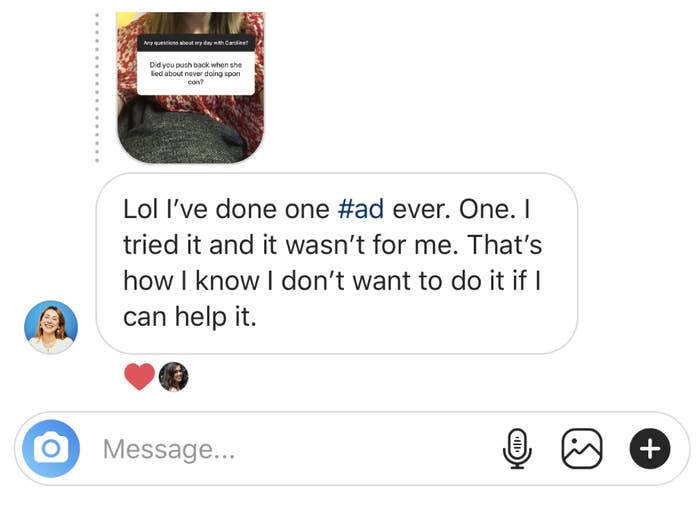The image size is (700, 512).
Task: Follow the #ad hashtag link
Action: tap(361, 209)
